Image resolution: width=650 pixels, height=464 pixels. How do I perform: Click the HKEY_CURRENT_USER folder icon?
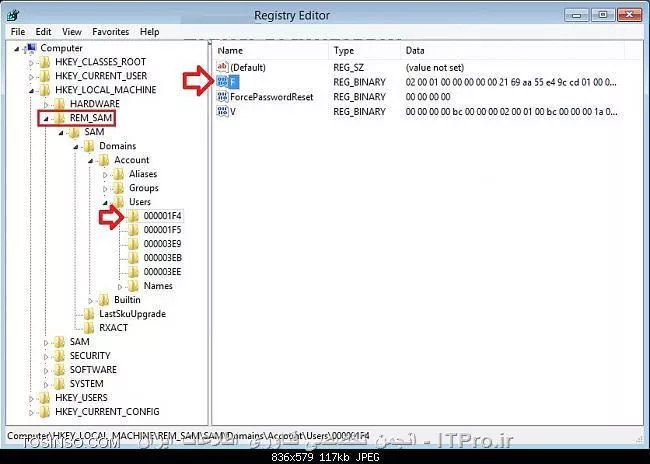(x=44, y=76)
